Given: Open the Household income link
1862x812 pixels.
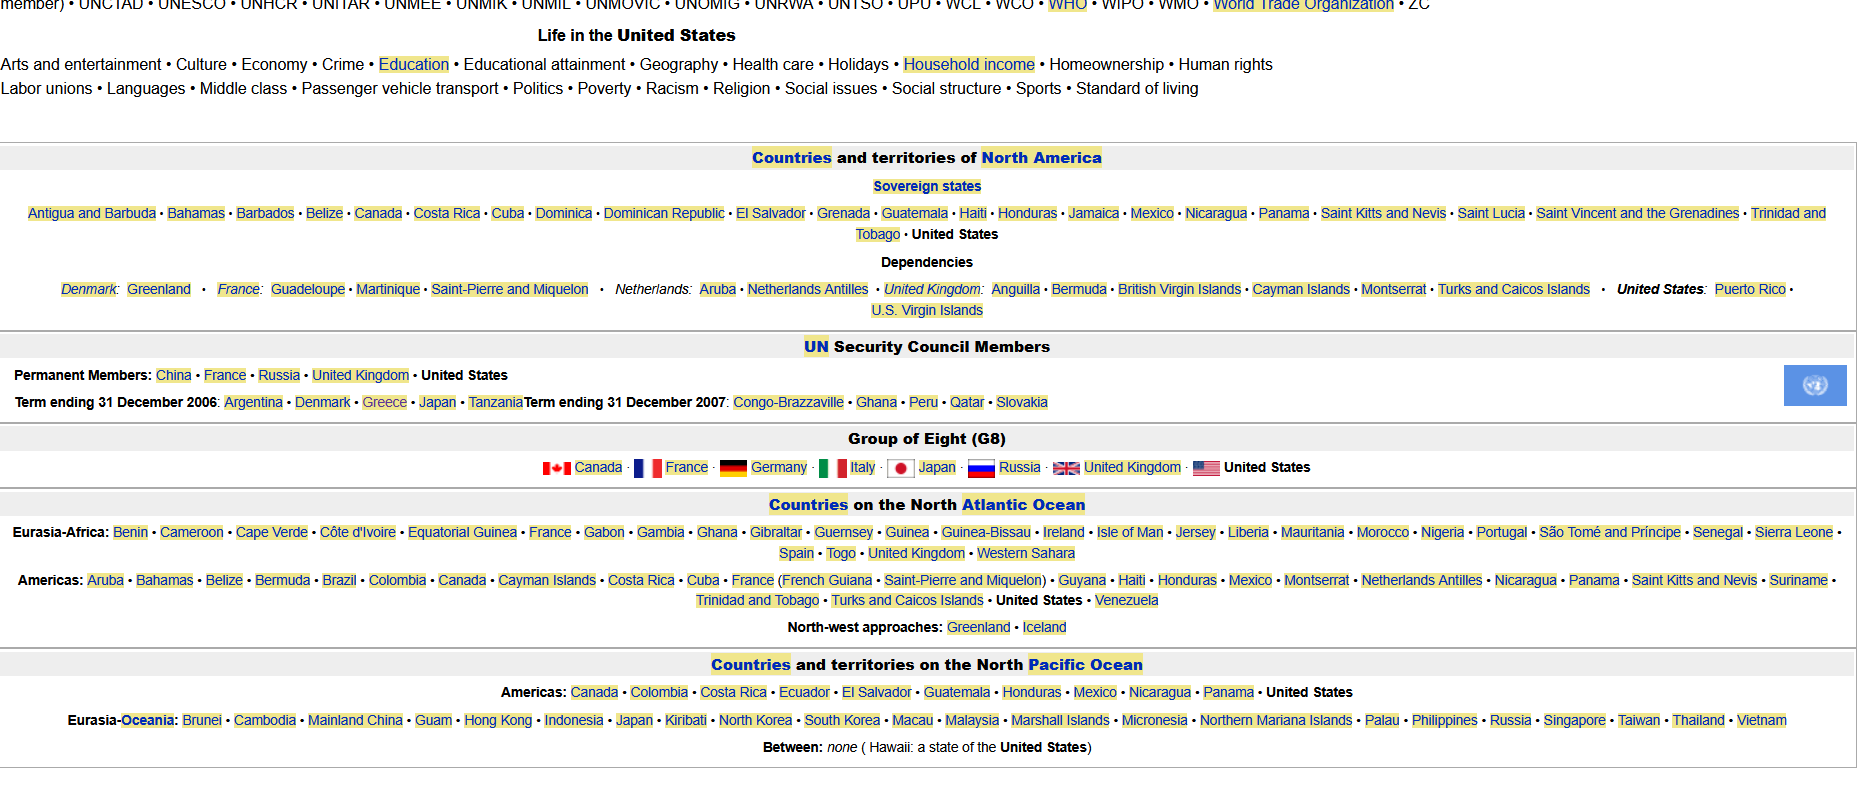Looking at the screenshot, I should 968,64.
